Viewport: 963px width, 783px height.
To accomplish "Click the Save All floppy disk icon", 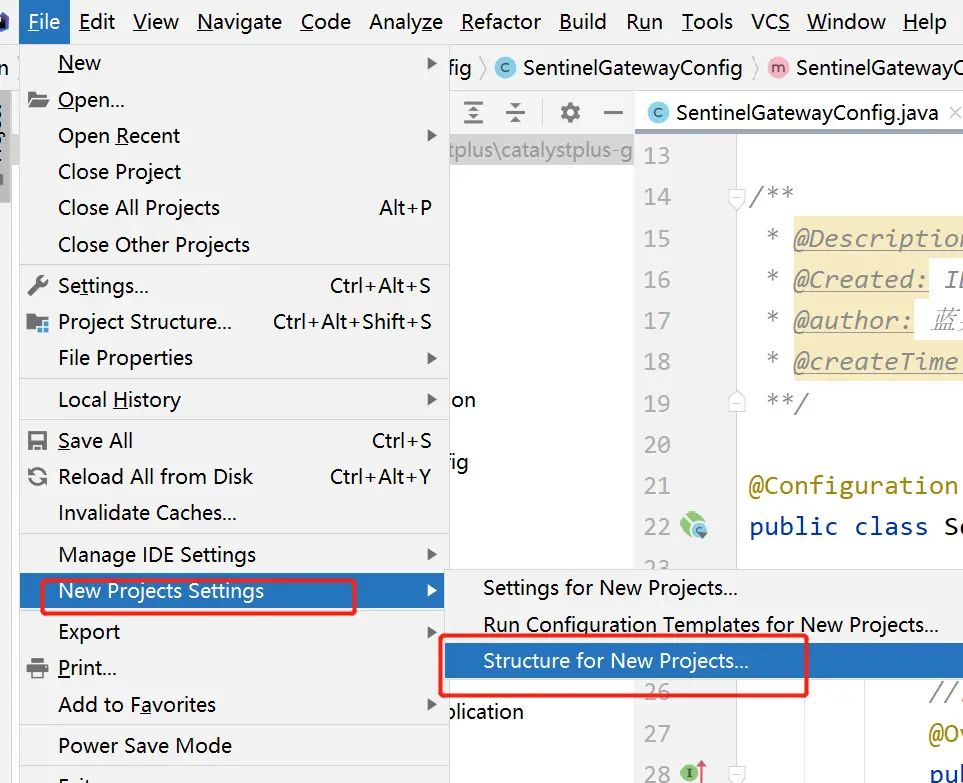I will (x=38, y=441).
